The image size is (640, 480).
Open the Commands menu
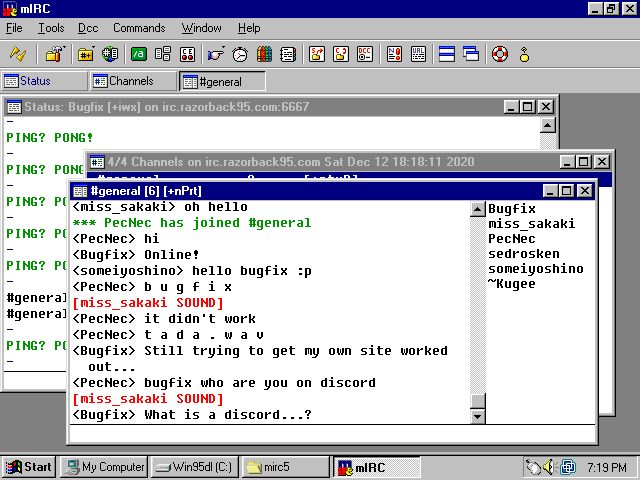coord(139,28)
